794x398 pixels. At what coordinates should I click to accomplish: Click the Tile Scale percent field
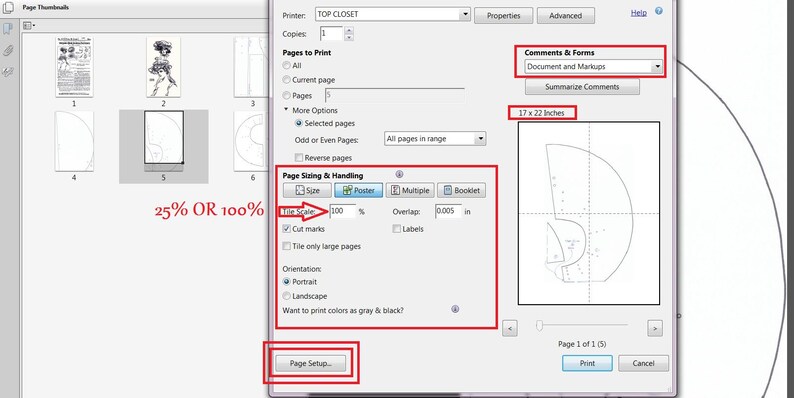point(343,211)
